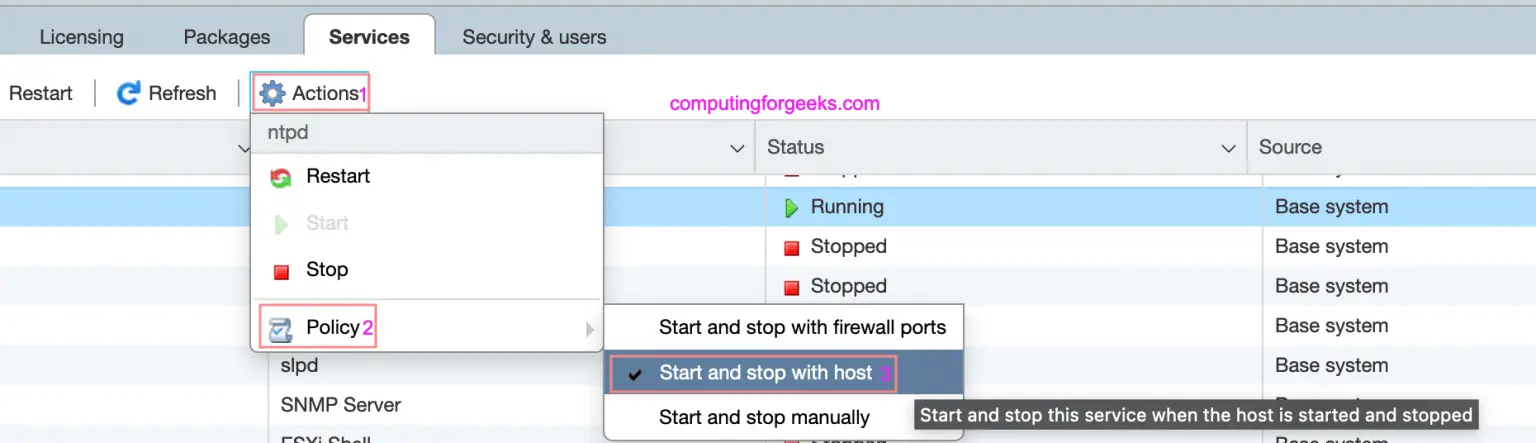Open the Packages tab
Image resolution: width=1536 pixels, height=443 pixels.
pyautogui.click(x=227, y=37)
